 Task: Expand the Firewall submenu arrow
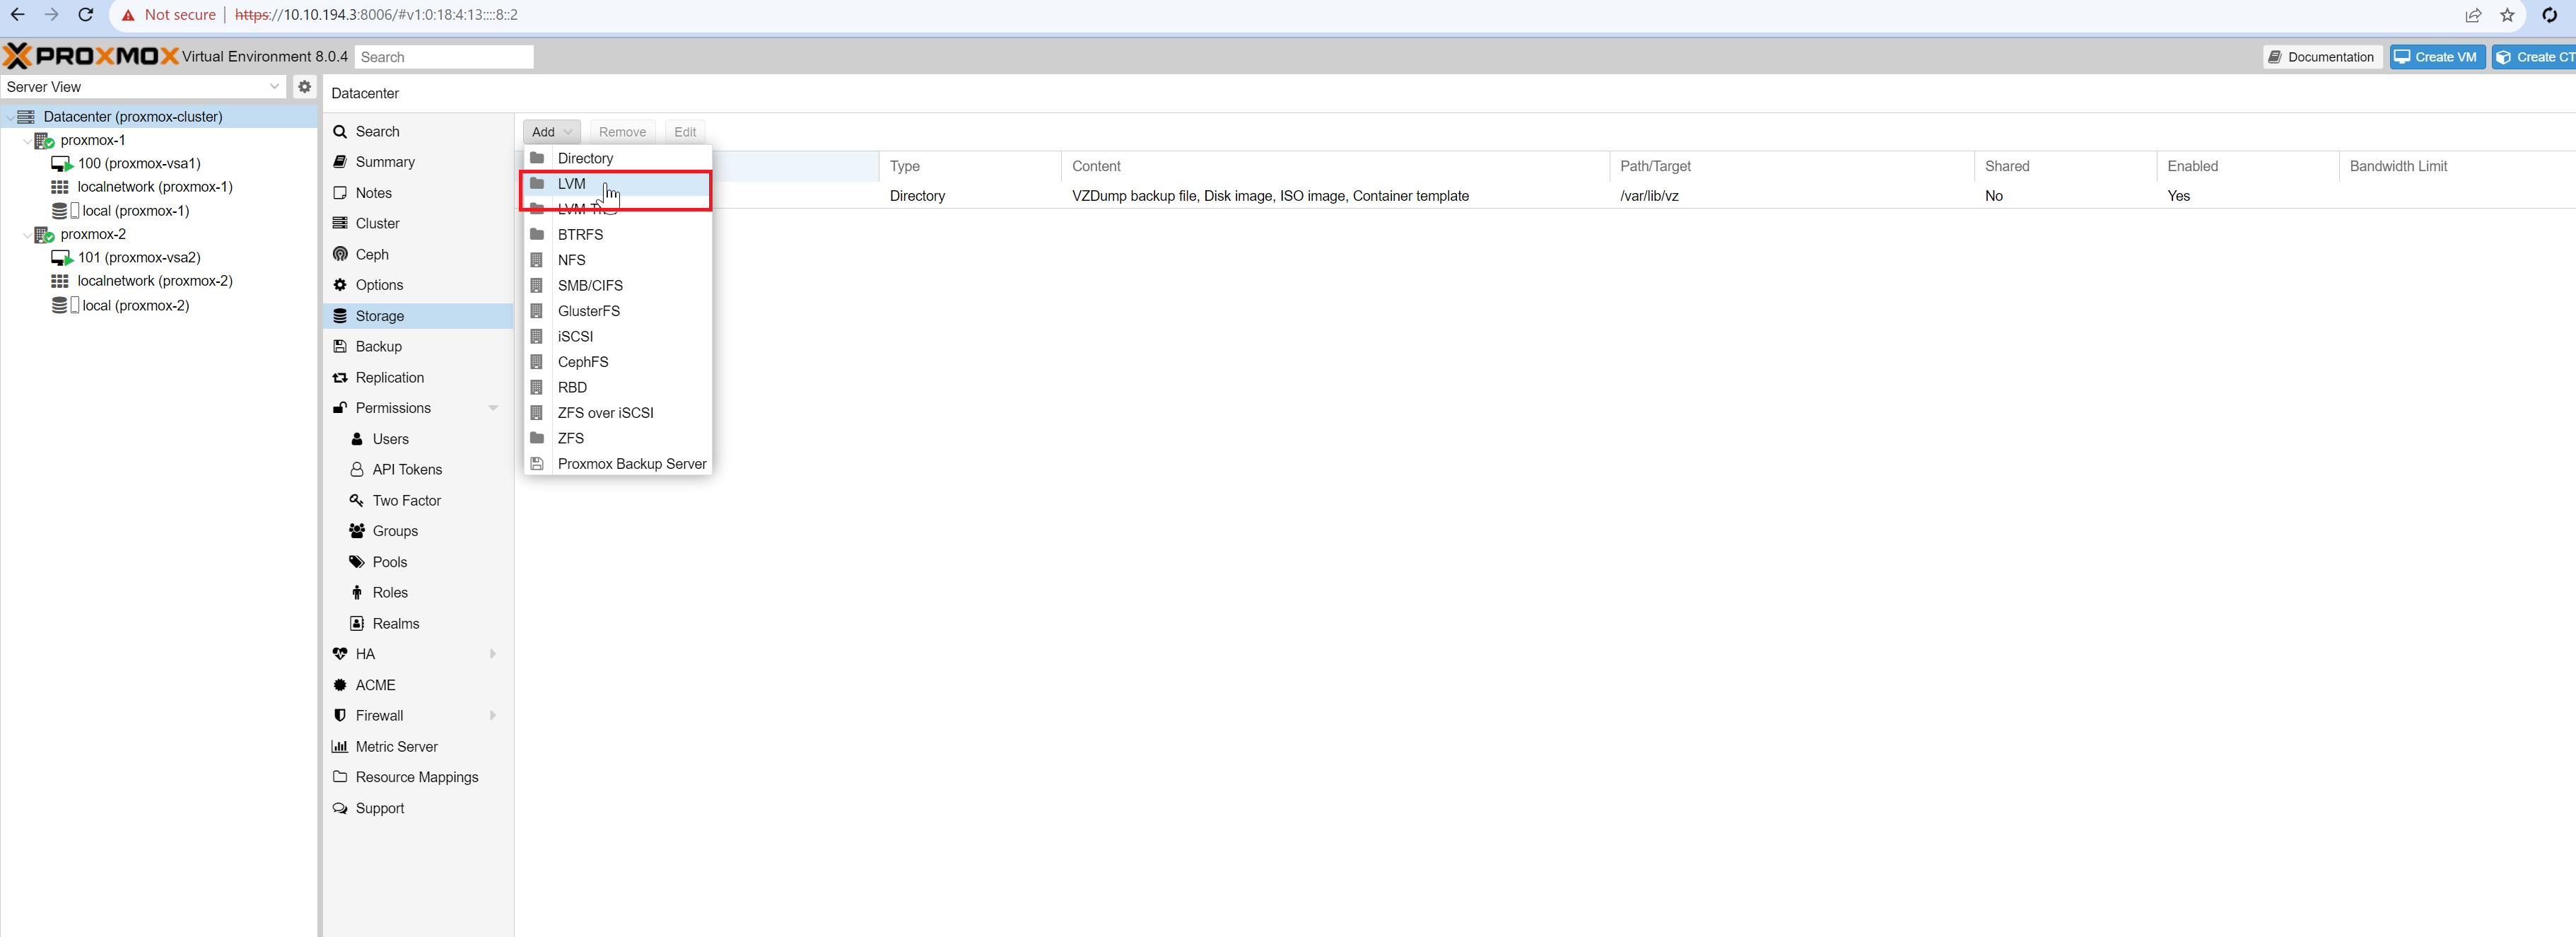point(493,715)
